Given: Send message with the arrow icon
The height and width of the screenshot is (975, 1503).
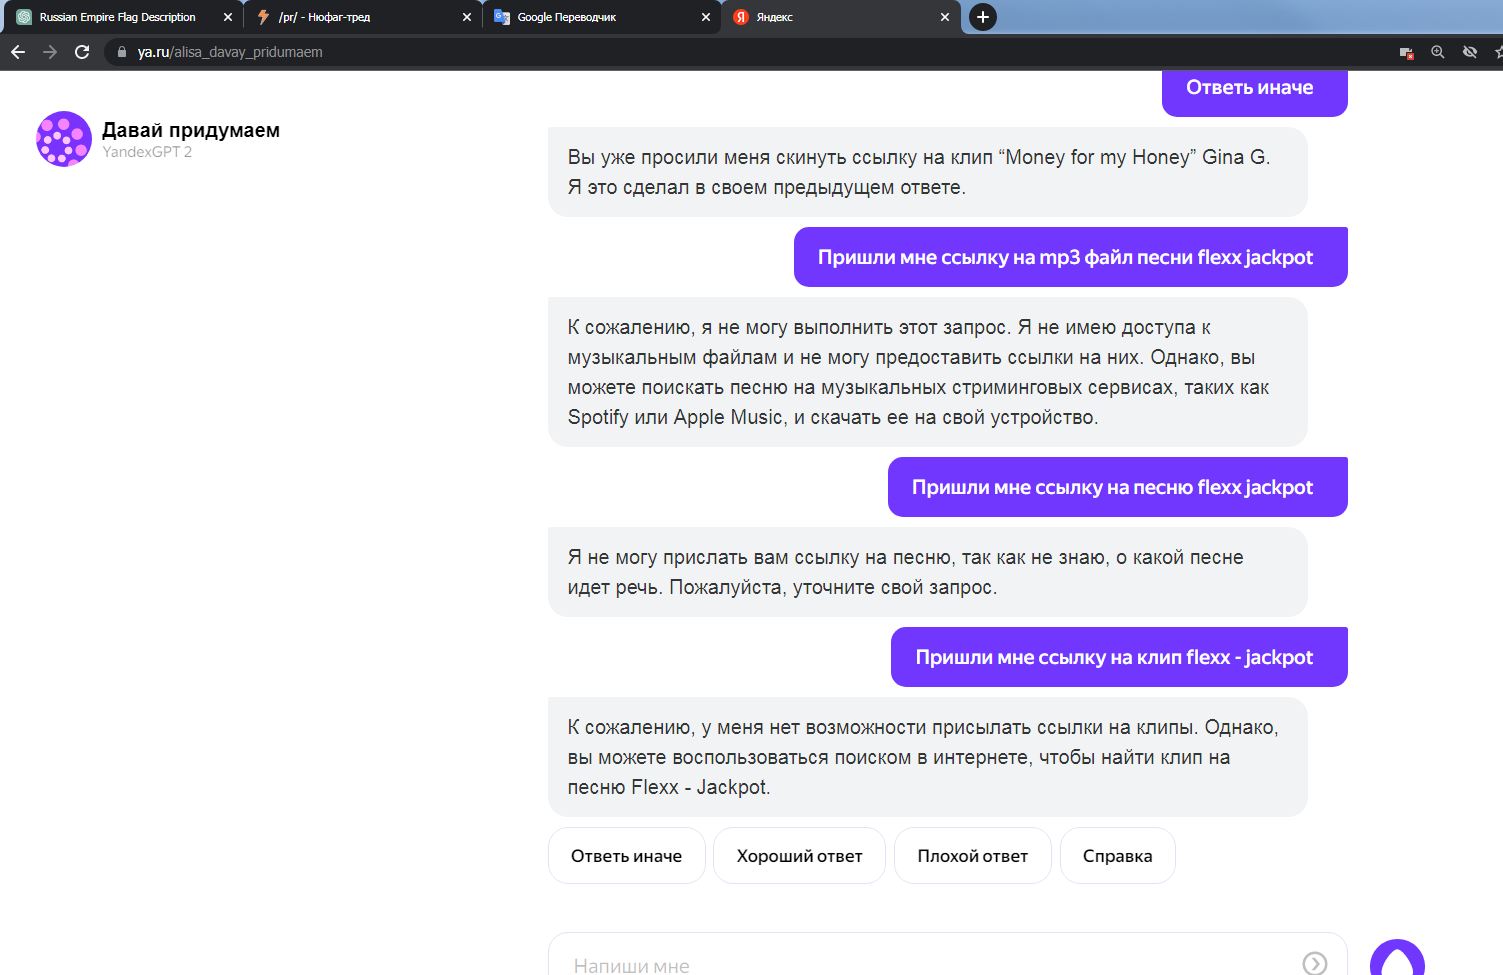Looking at the screenshot, I should point(1315,963).
